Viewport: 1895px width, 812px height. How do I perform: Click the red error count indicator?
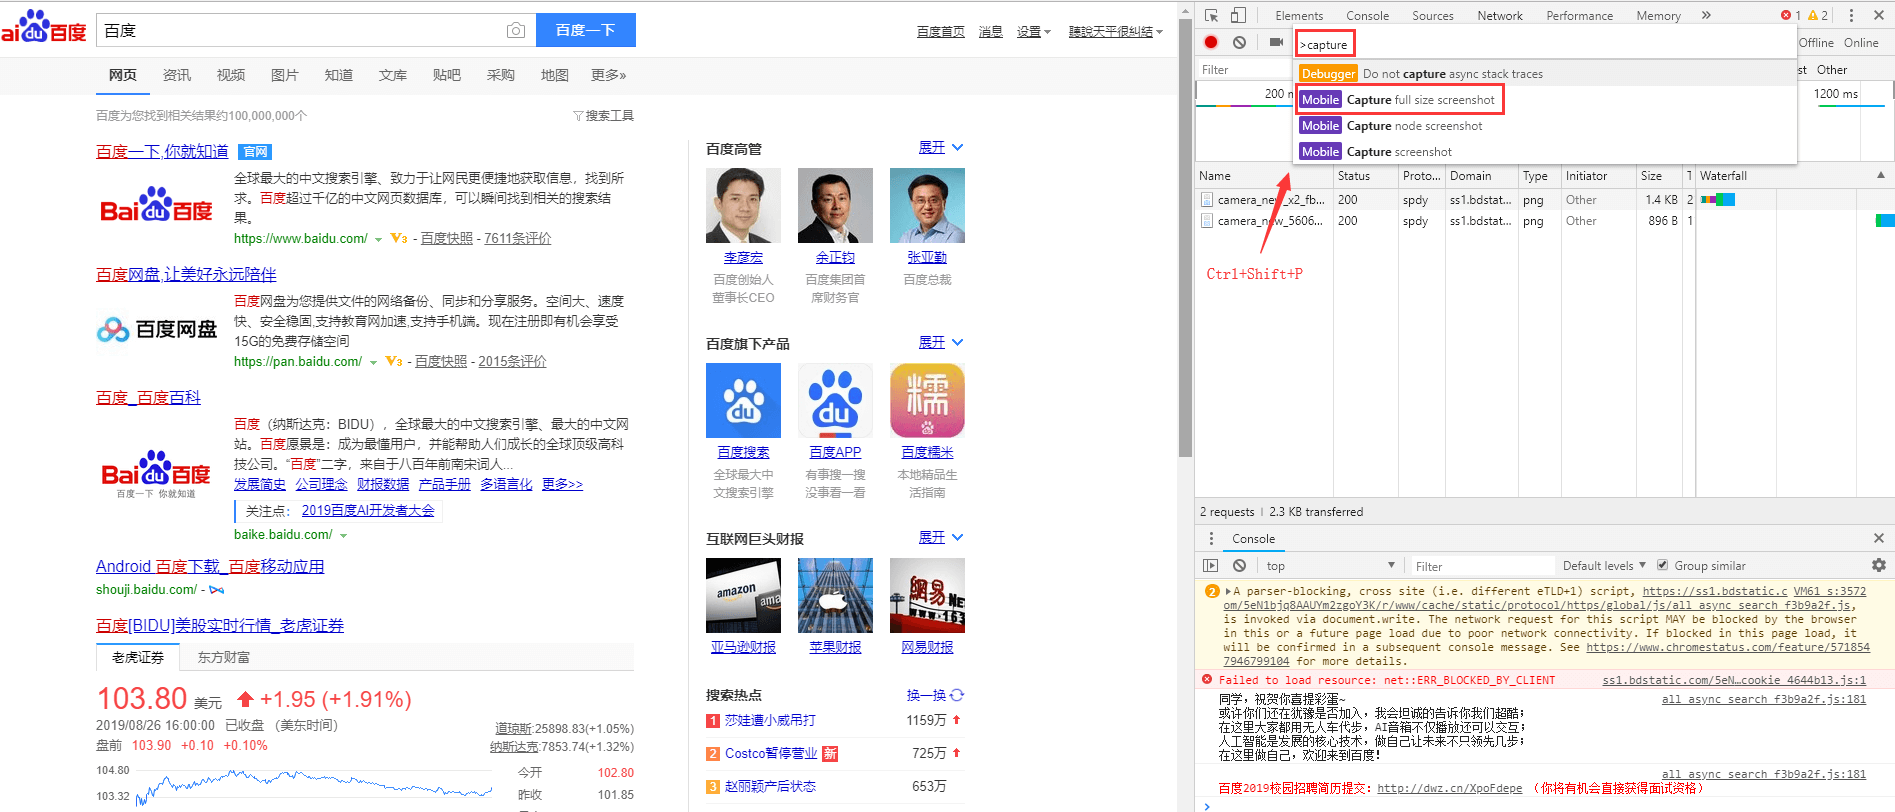(1790, 15)
